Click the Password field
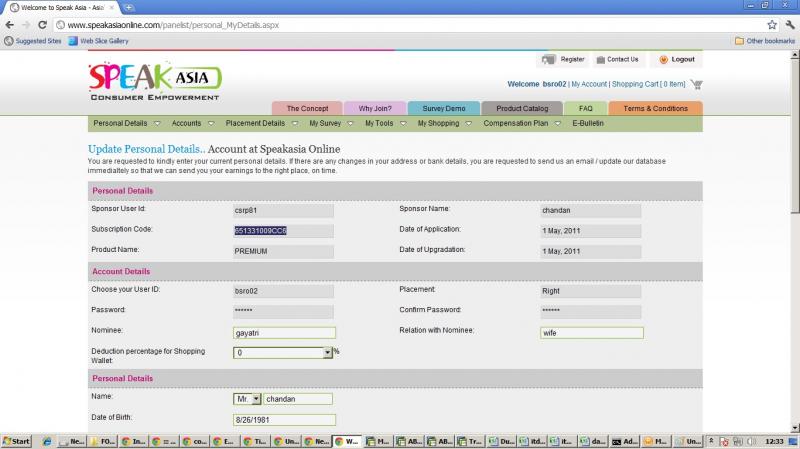Image resolution: width=800 pixels, height=449 pixels. (283, 311)
